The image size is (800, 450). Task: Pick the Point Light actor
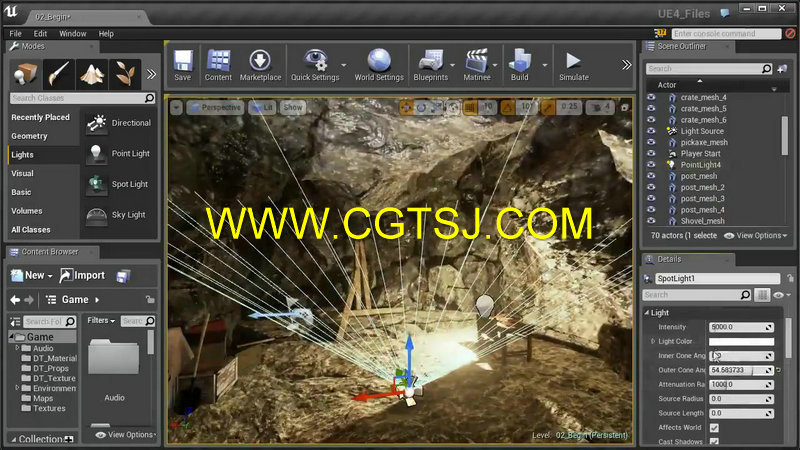pos(119,154)
